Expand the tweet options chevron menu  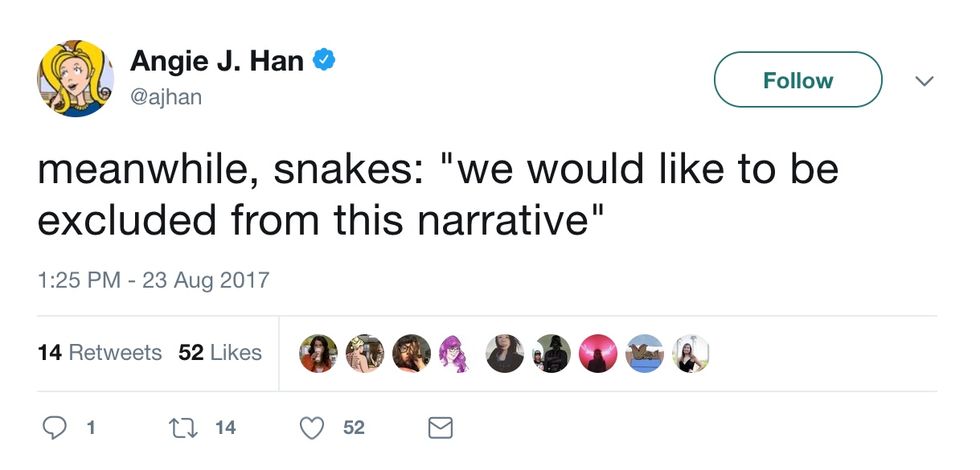(x=925, y=80)
